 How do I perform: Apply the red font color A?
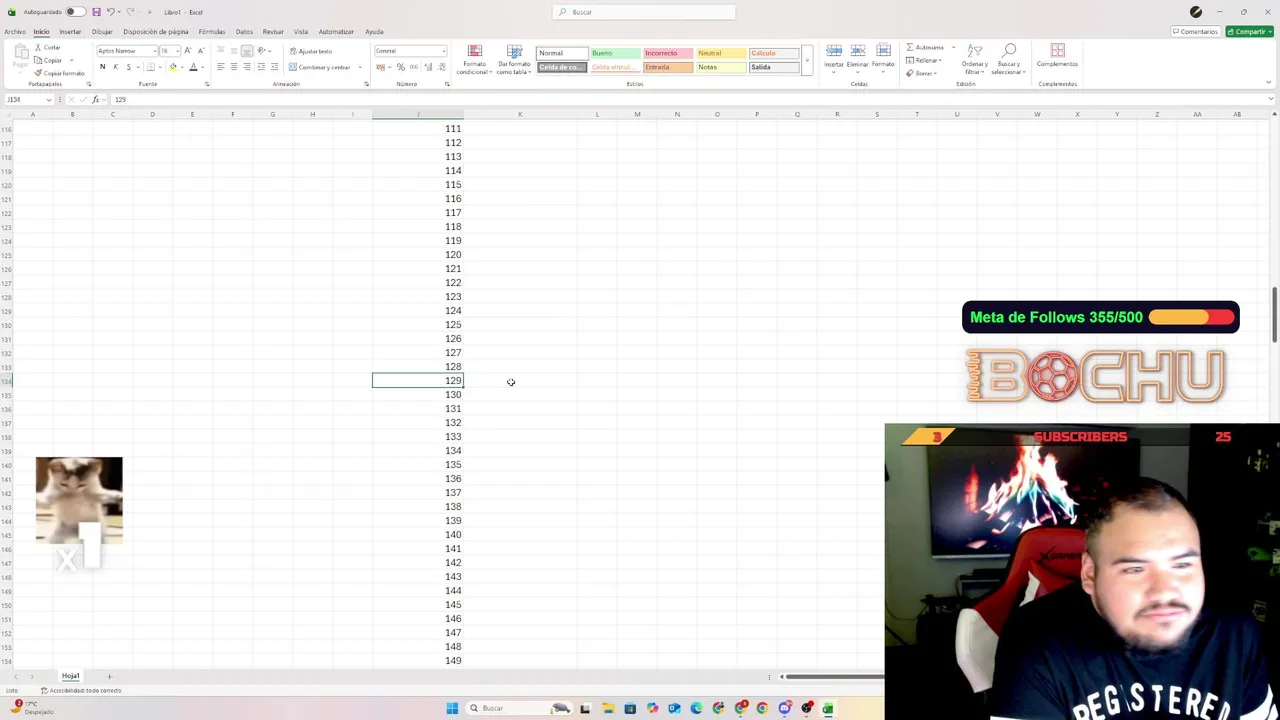pyautogui.click(x=193, y=67)
